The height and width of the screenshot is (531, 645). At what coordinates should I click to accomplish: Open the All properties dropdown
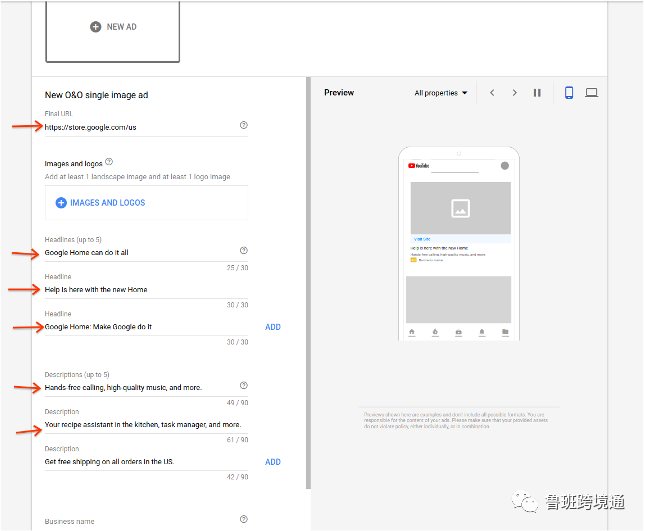point(441,93)
